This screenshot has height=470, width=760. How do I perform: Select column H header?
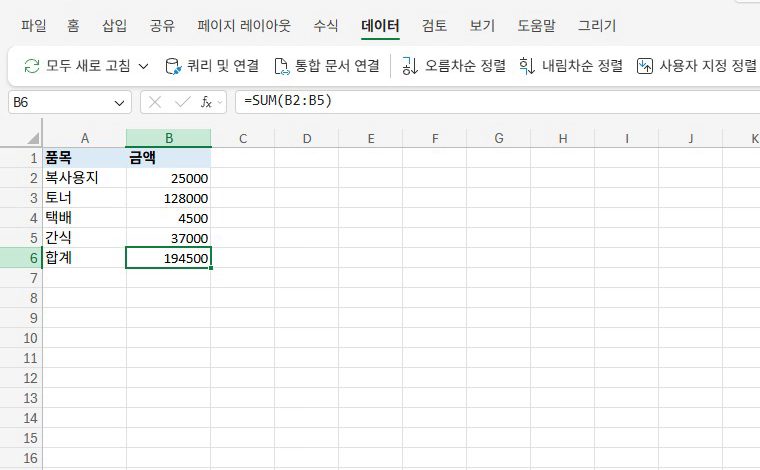563,139
